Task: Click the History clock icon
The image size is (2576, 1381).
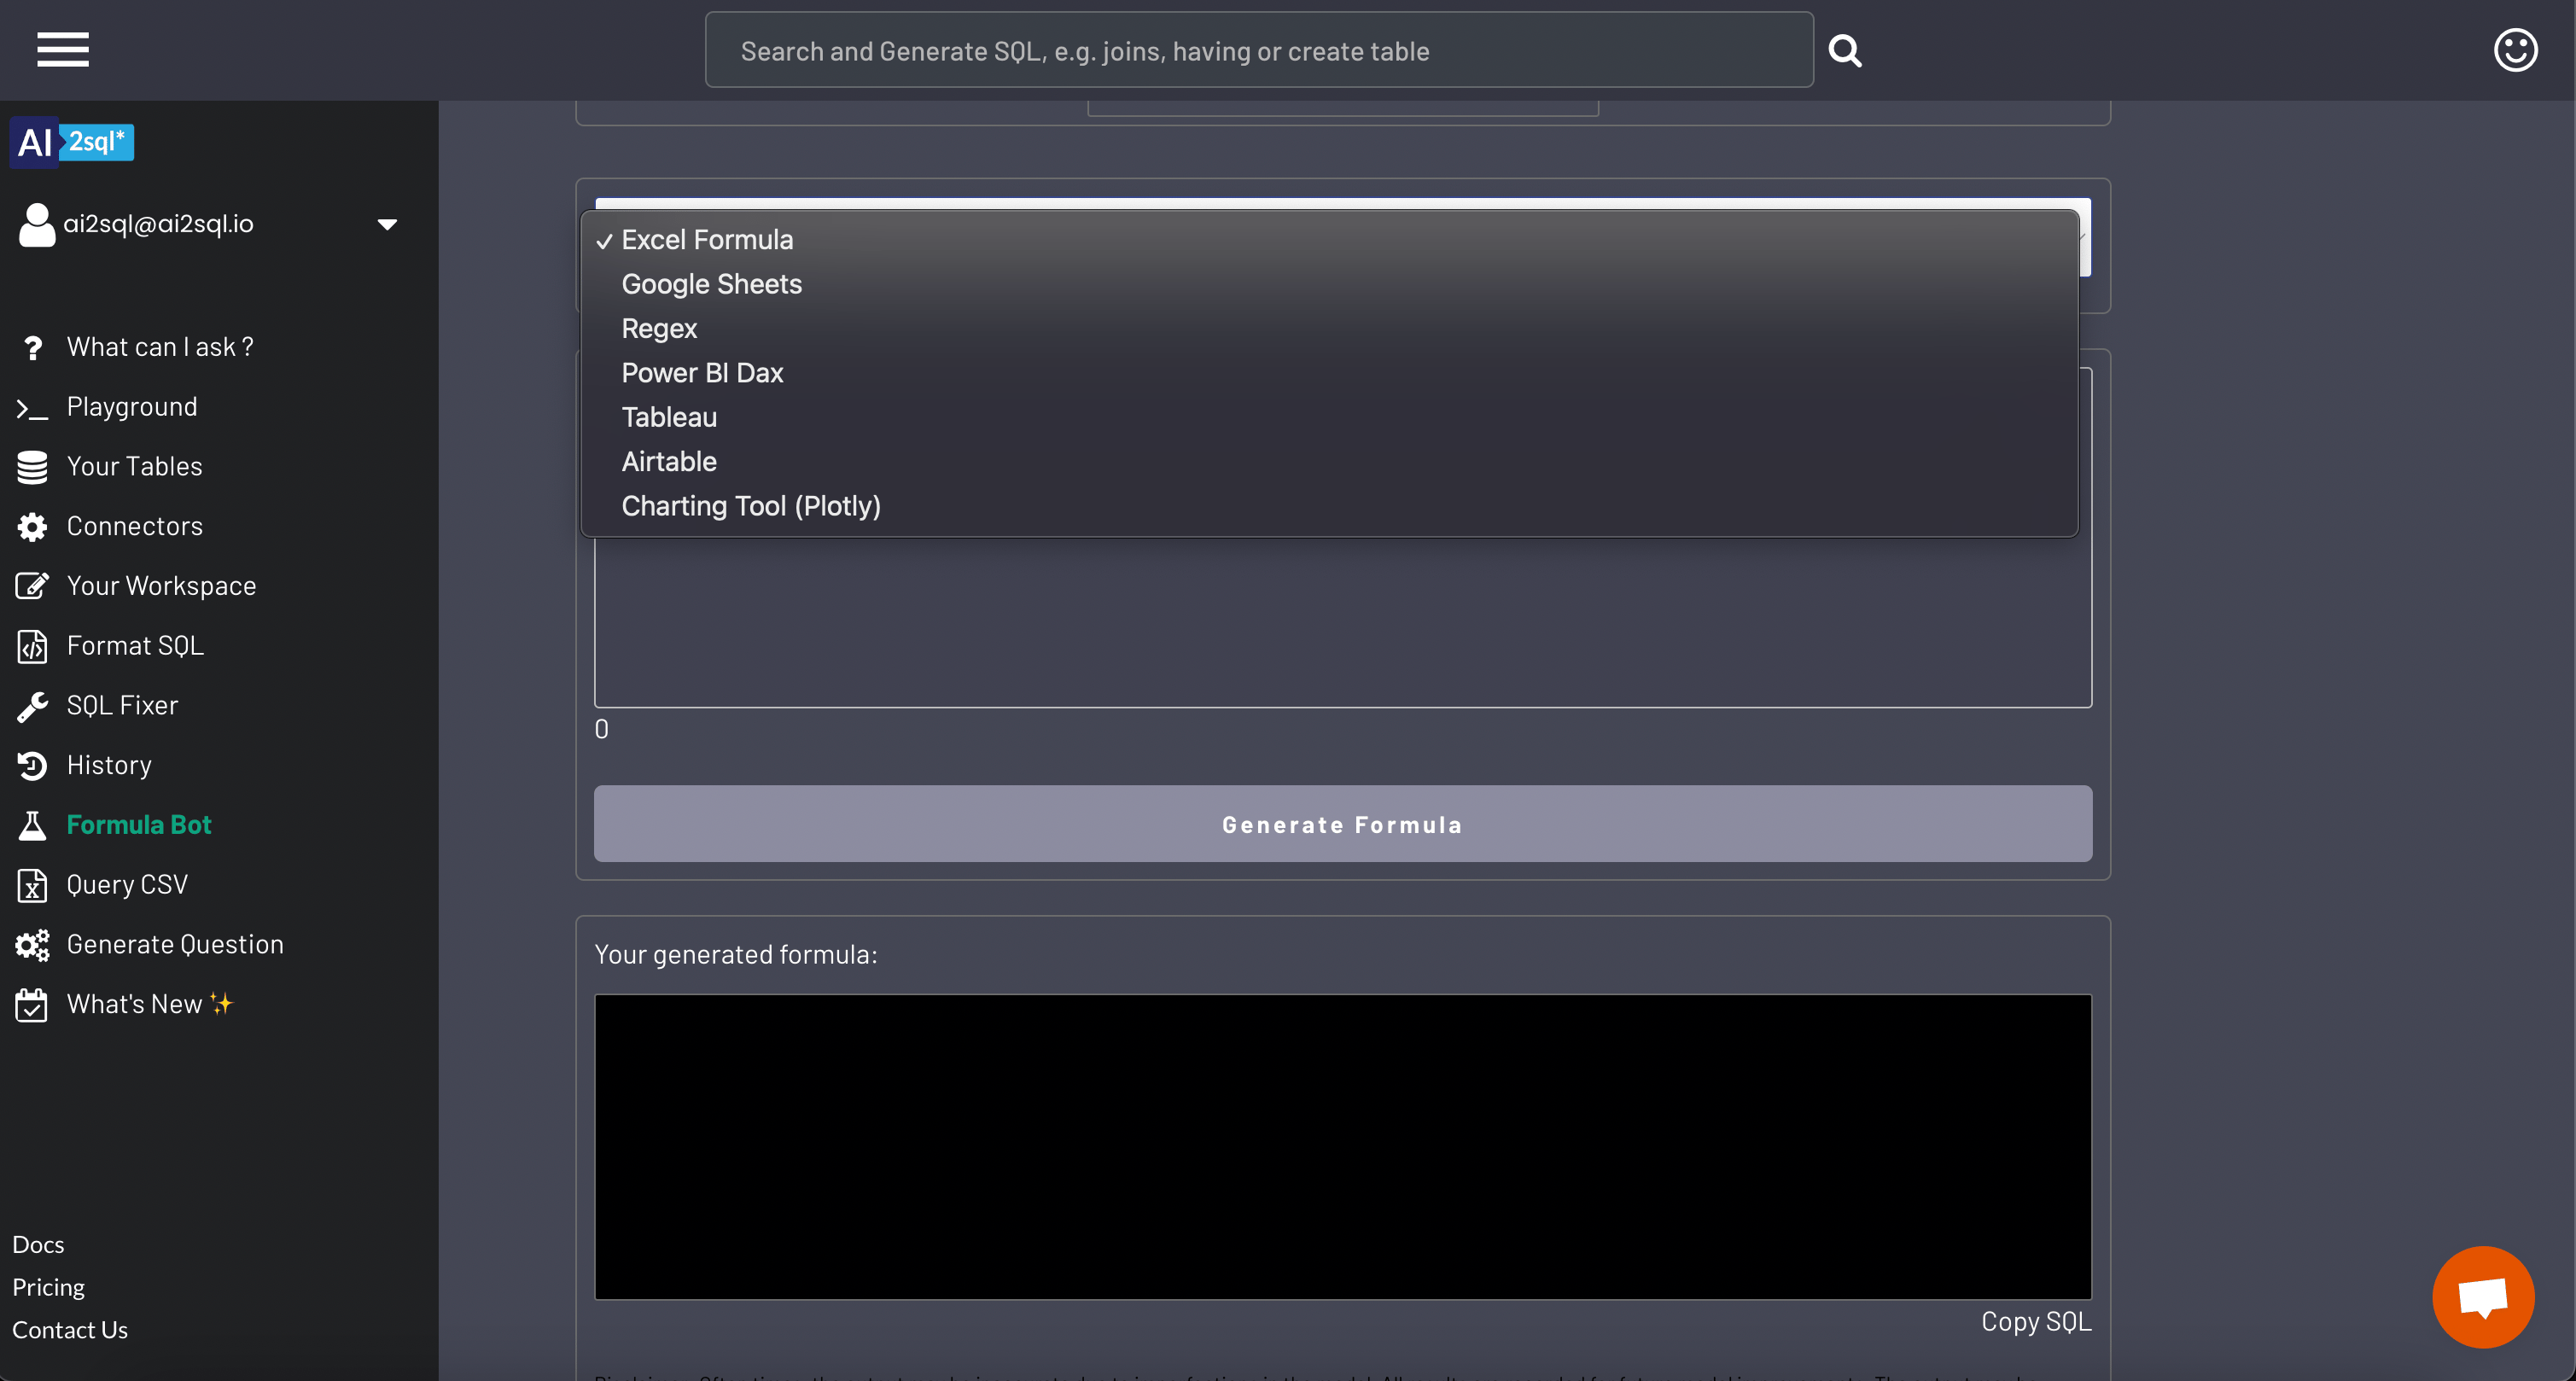Action: click(32, 766)
